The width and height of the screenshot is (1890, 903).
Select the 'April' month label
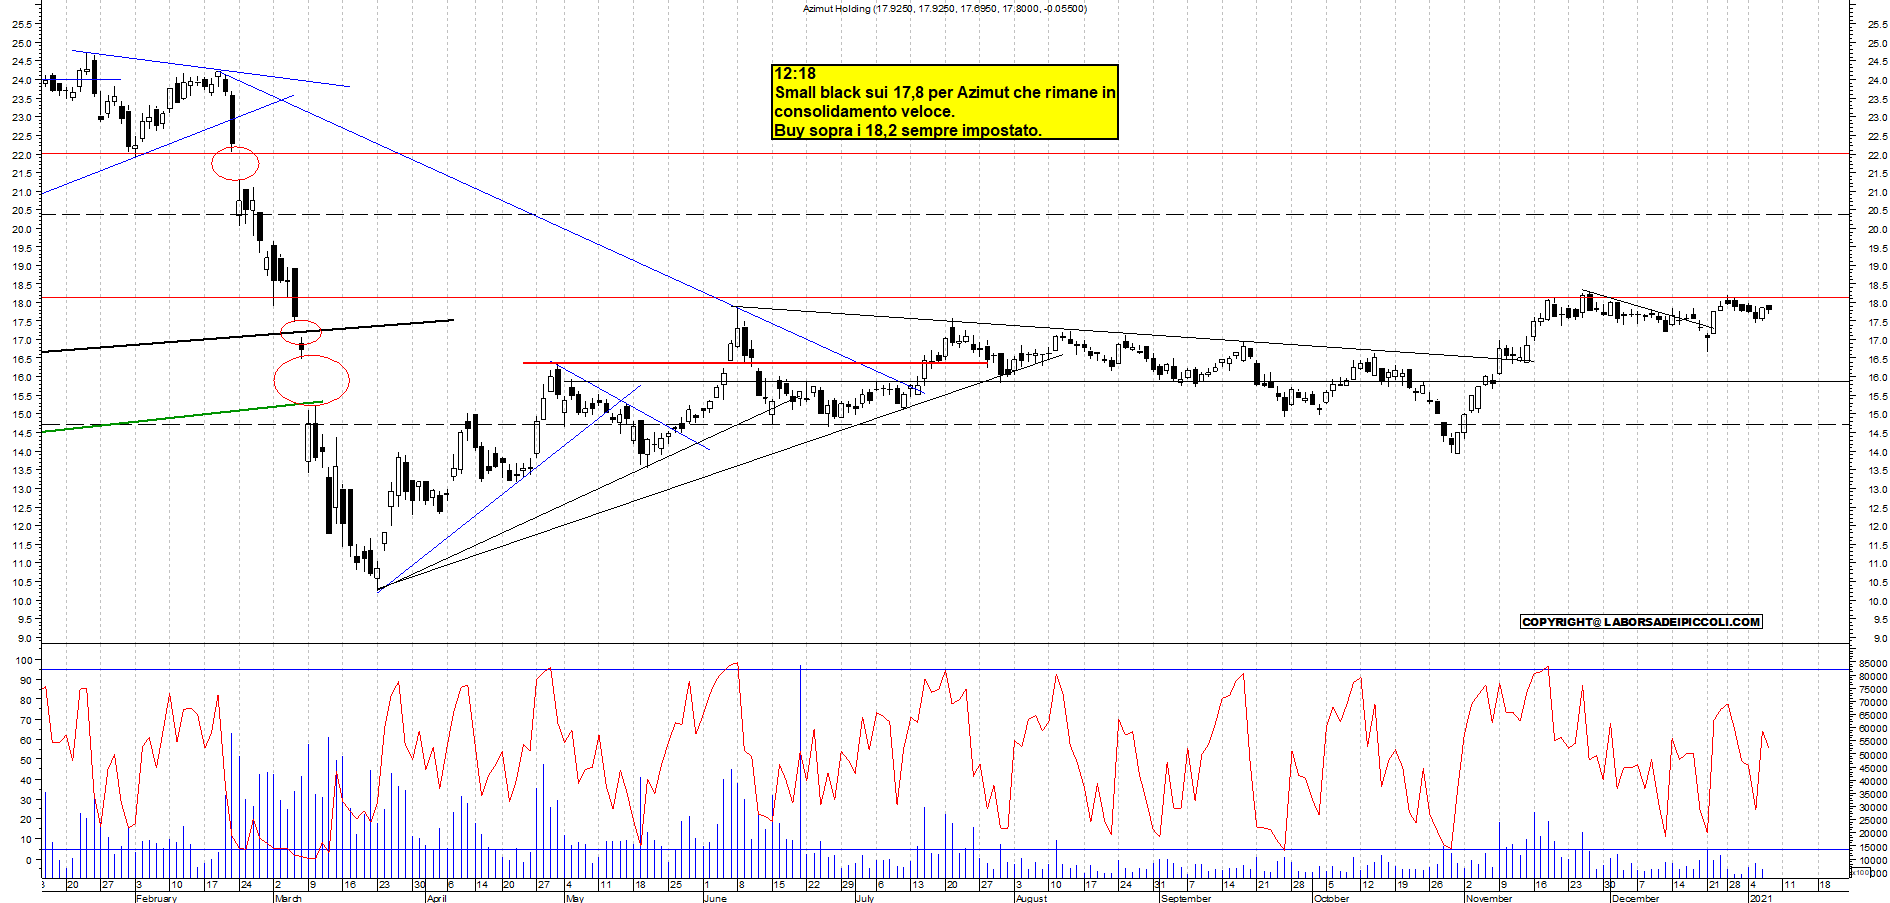[x=436, y=898]
